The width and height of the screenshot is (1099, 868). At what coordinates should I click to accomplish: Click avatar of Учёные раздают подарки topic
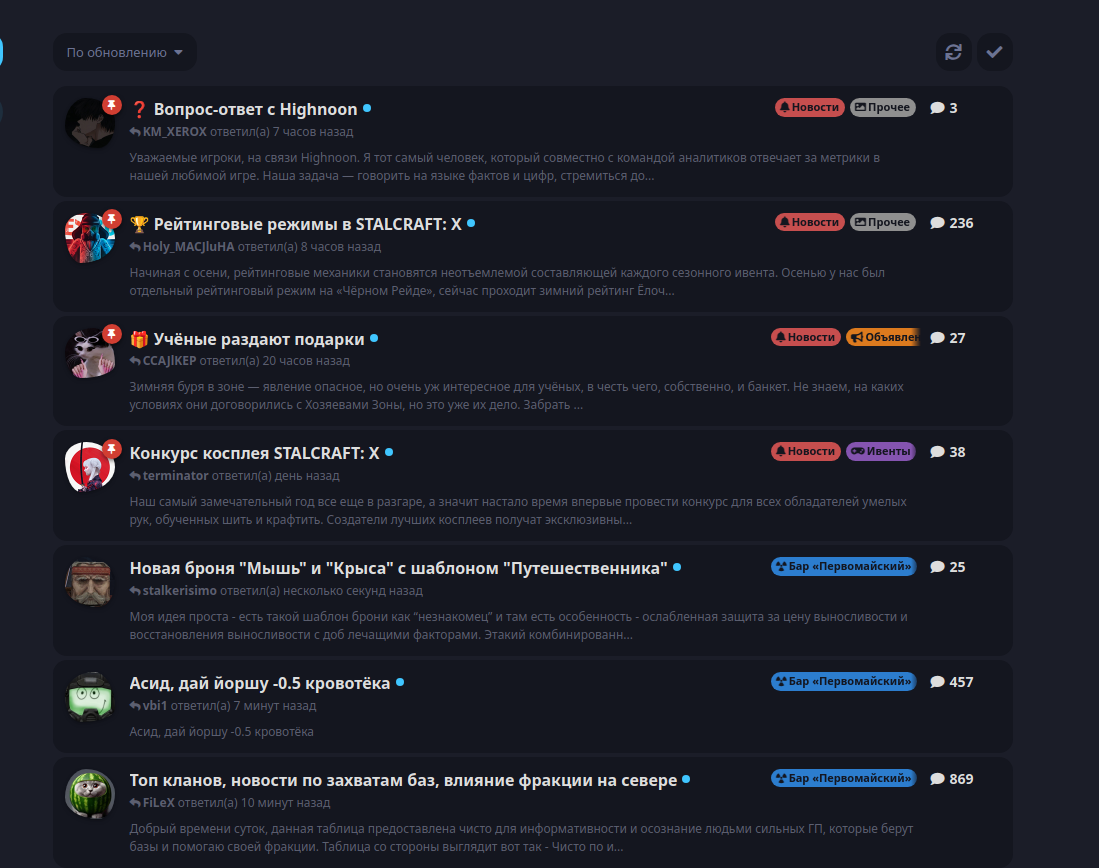90,353
